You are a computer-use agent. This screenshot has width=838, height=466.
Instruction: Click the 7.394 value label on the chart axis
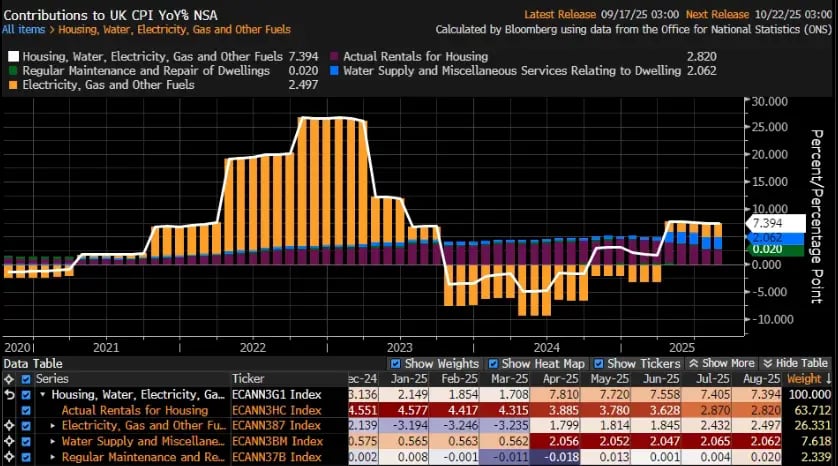coord(775,223)
